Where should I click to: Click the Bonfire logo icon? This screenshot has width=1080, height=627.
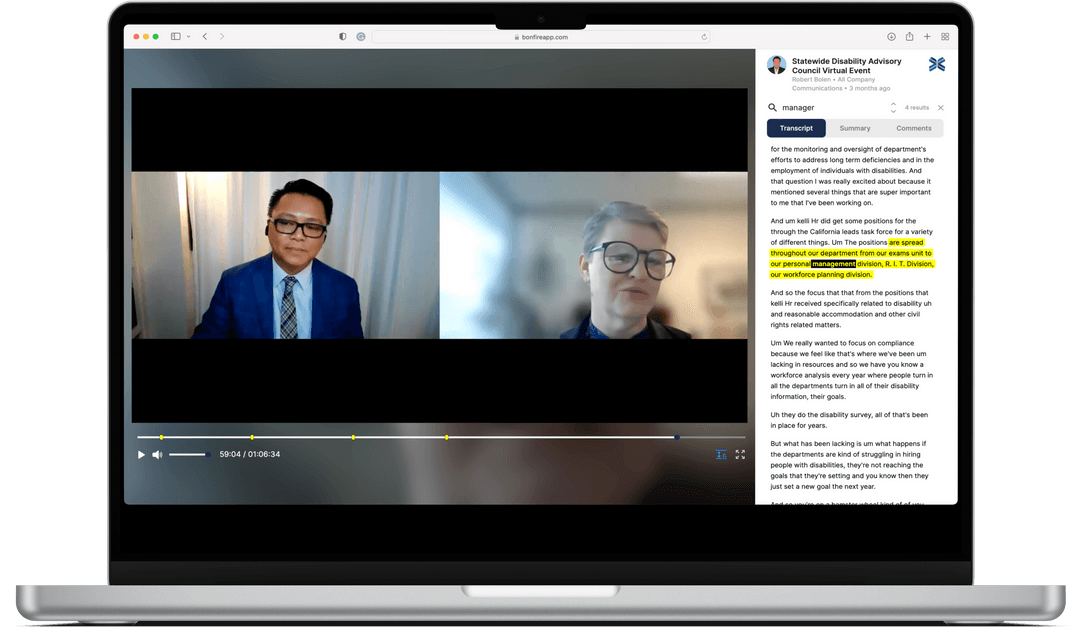pyautogui.click(x=936, y=64)
